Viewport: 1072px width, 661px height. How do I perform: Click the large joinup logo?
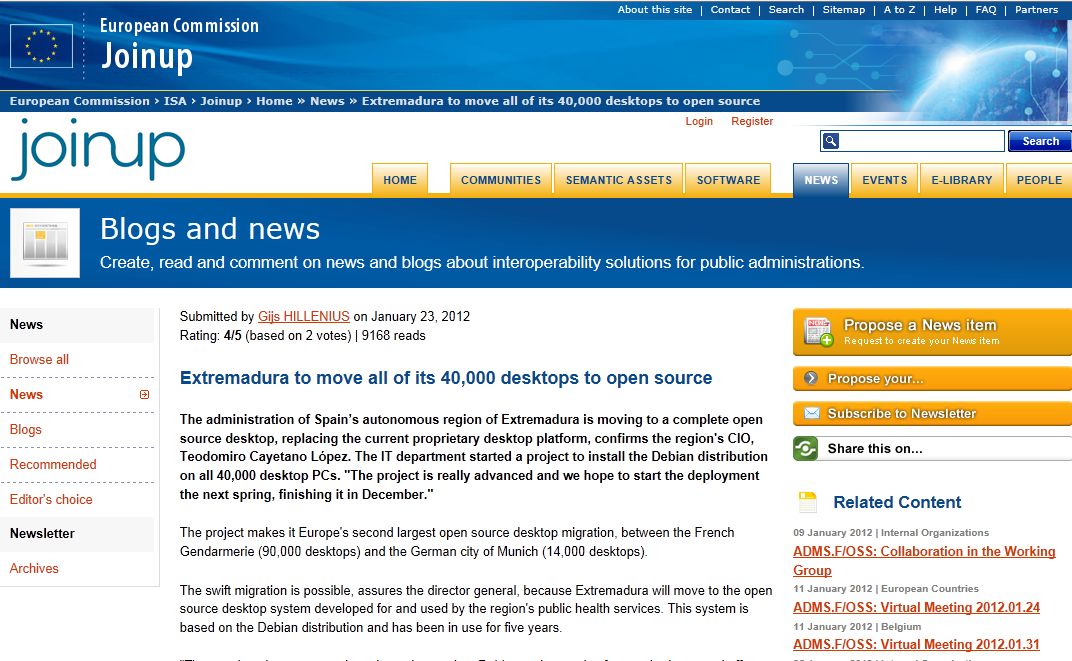click(98, 150)
